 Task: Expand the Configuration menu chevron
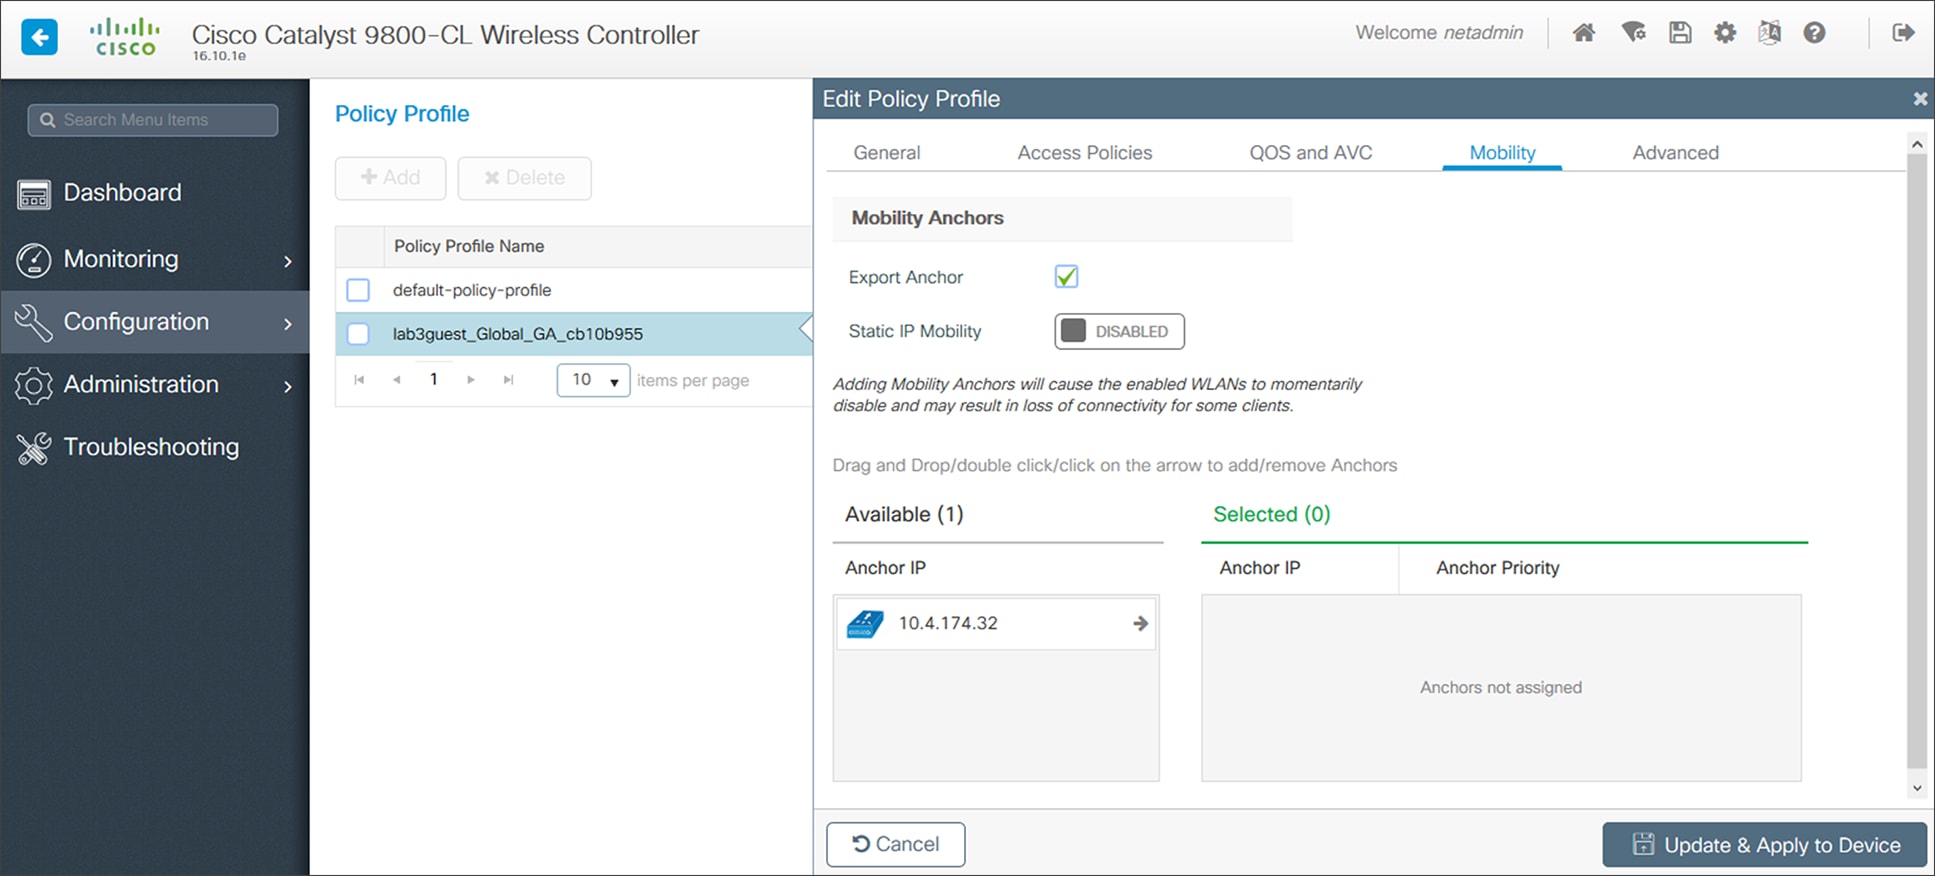tap(288, 324)
